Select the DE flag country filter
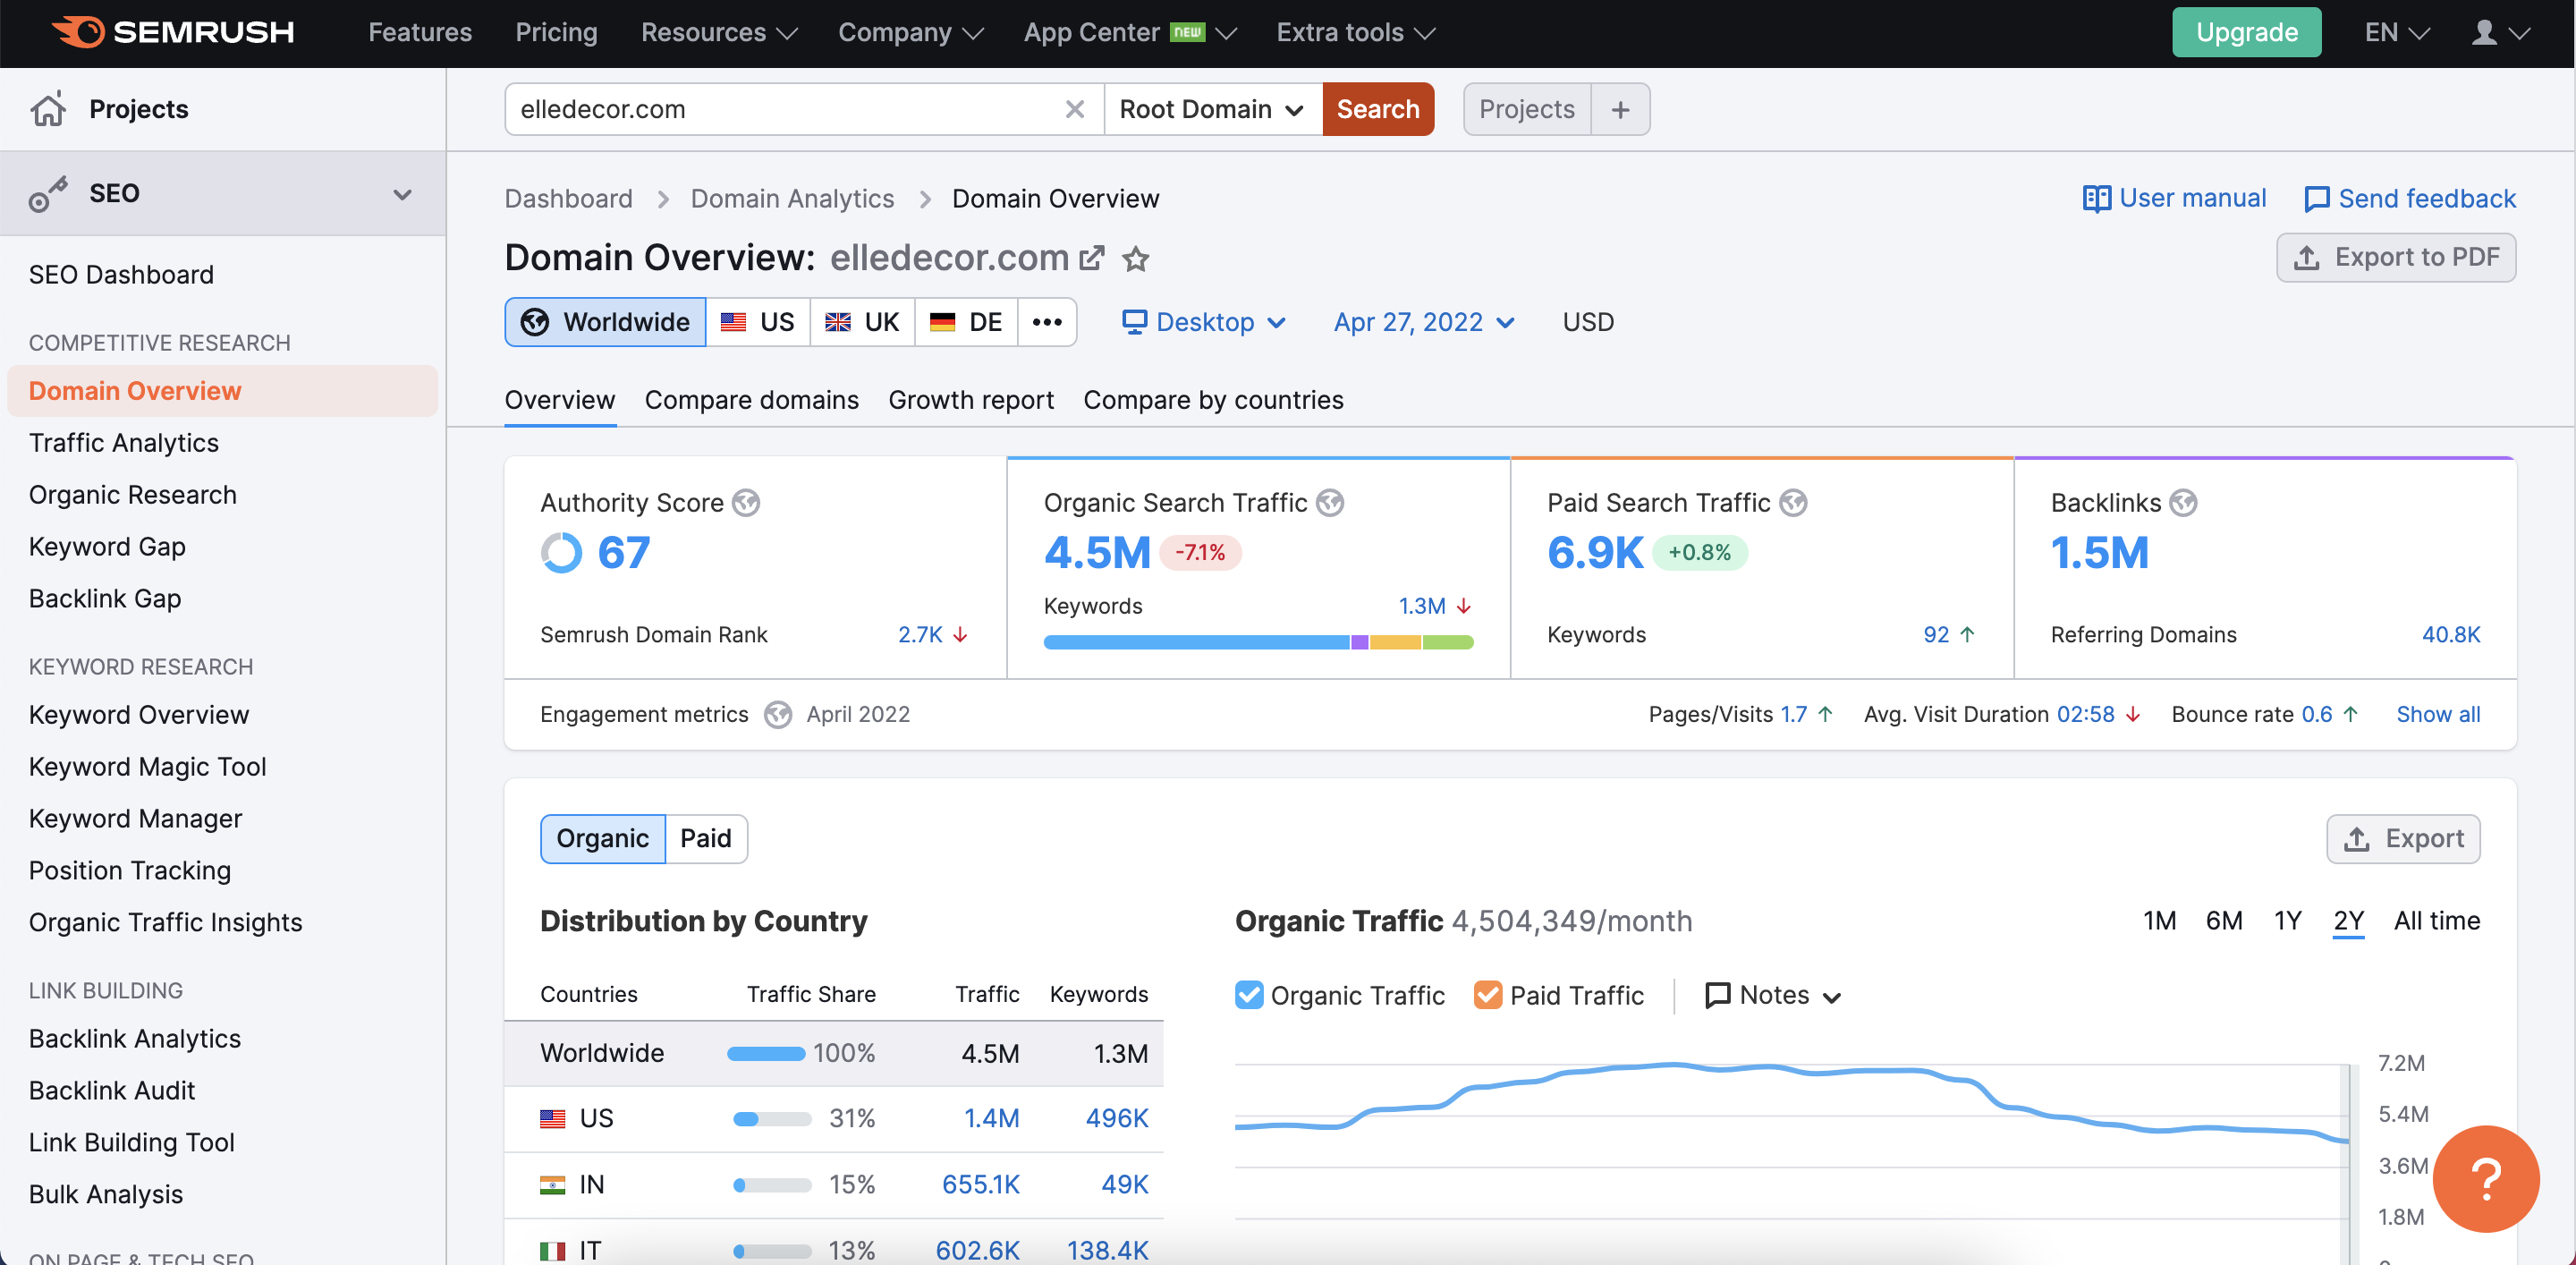 point(966,322)
